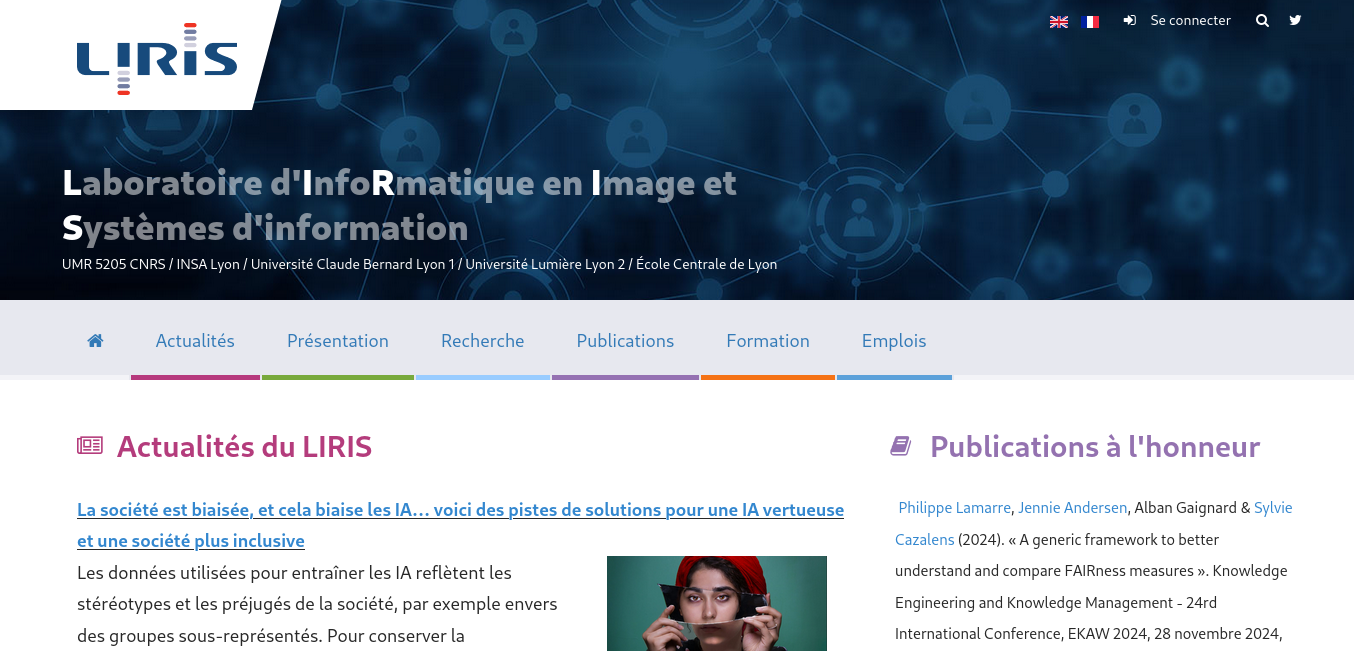Screen dimensions: 1366x651
Task: Open the Présentation menu
Action: tap(338, 341)
